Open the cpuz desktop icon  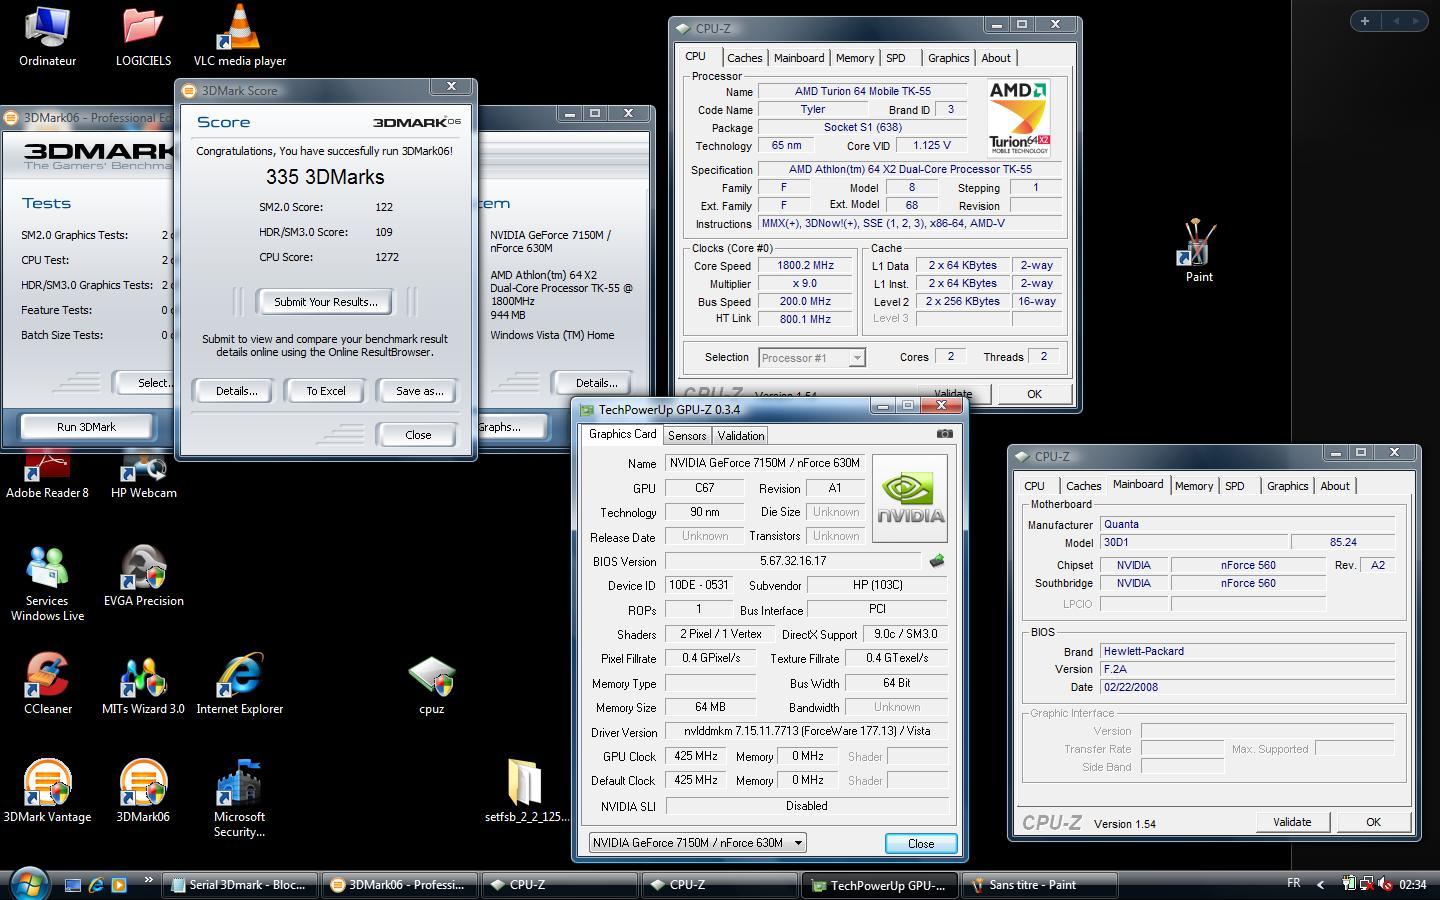[432, 684]
